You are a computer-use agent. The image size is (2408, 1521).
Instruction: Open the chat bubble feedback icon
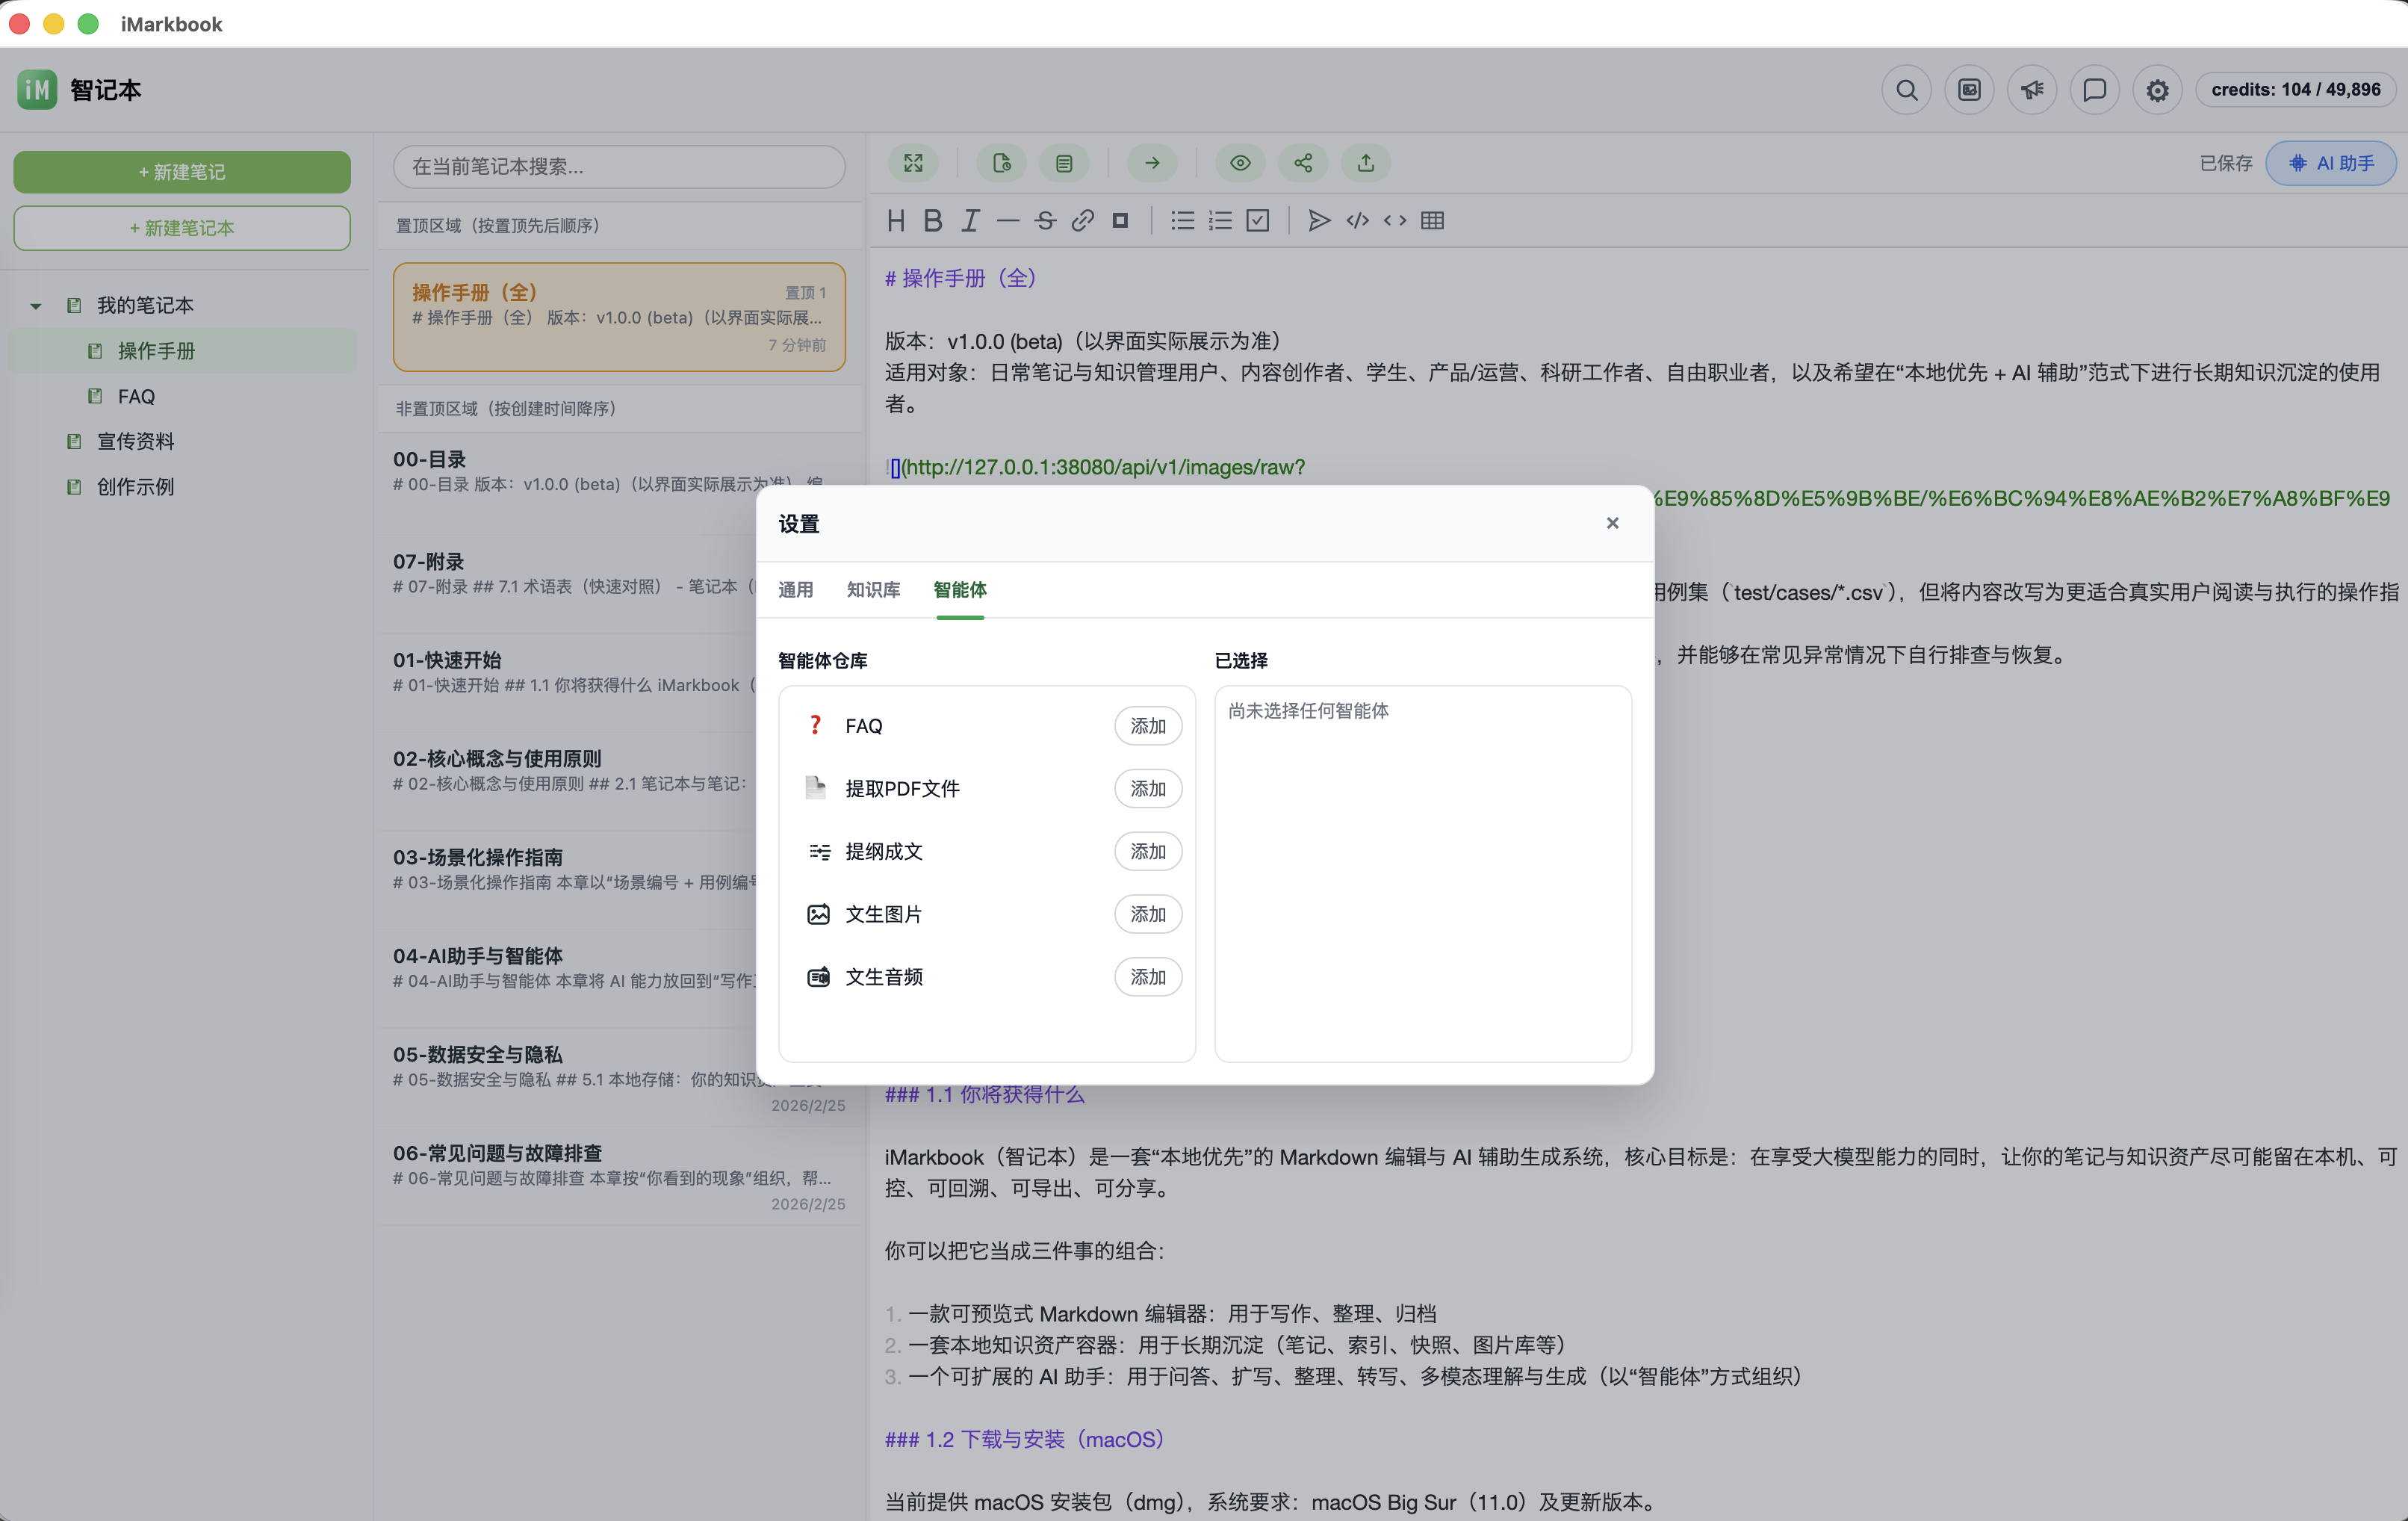[2094, 90]
